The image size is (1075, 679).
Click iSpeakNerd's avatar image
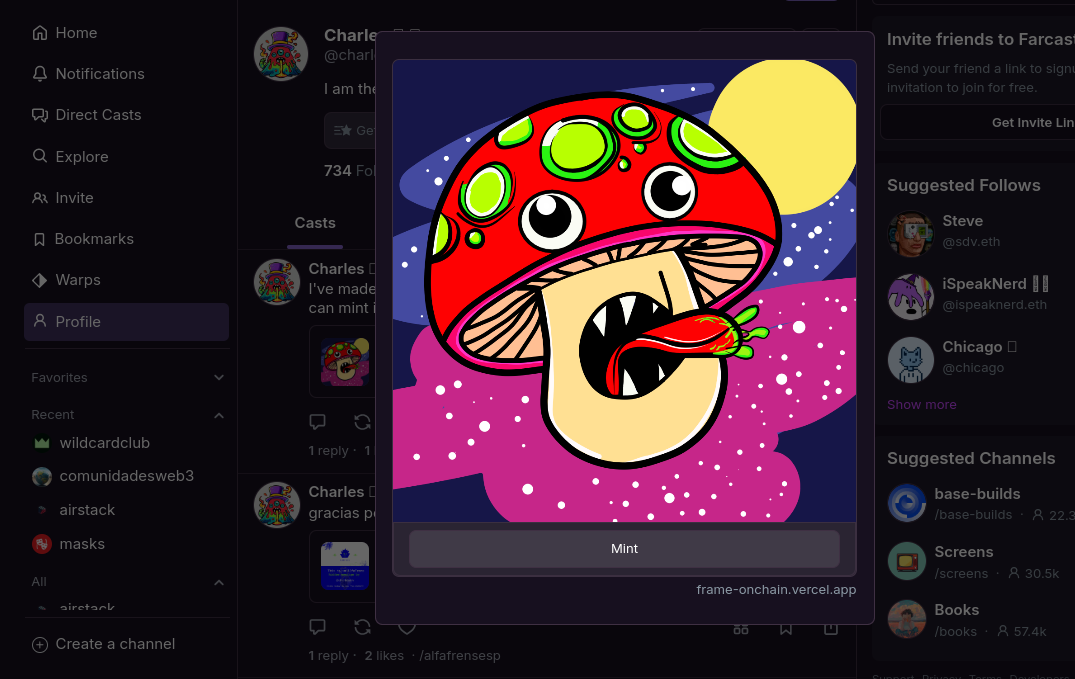click(x=910, y=296)
